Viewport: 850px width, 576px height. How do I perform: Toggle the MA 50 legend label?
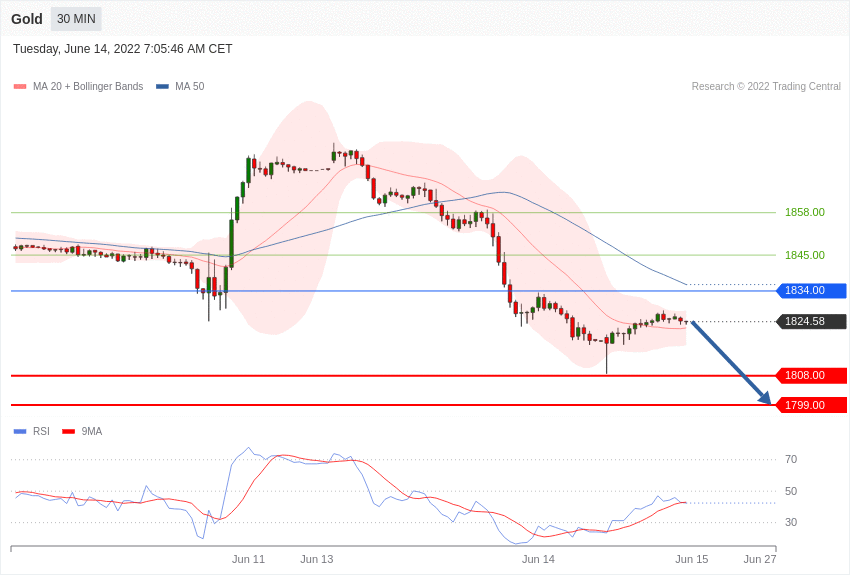(x=189, y=87)
